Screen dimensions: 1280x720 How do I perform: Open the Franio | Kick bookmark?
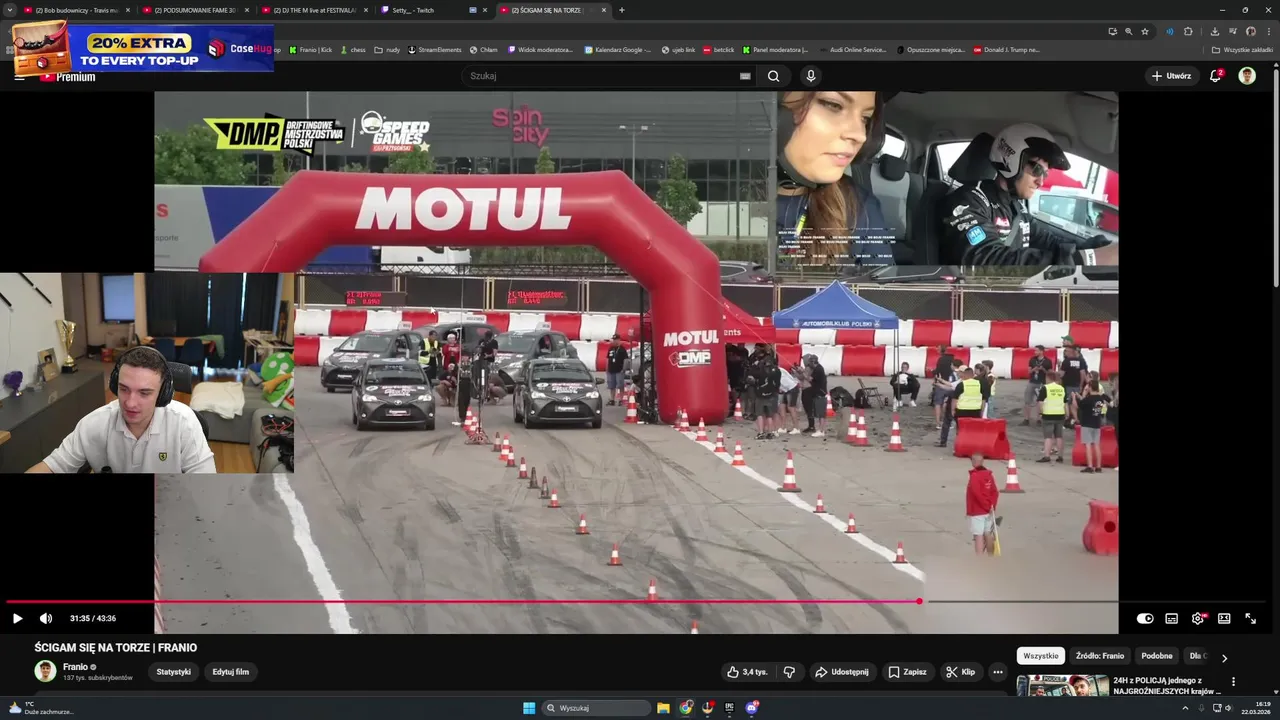(311, 49)
